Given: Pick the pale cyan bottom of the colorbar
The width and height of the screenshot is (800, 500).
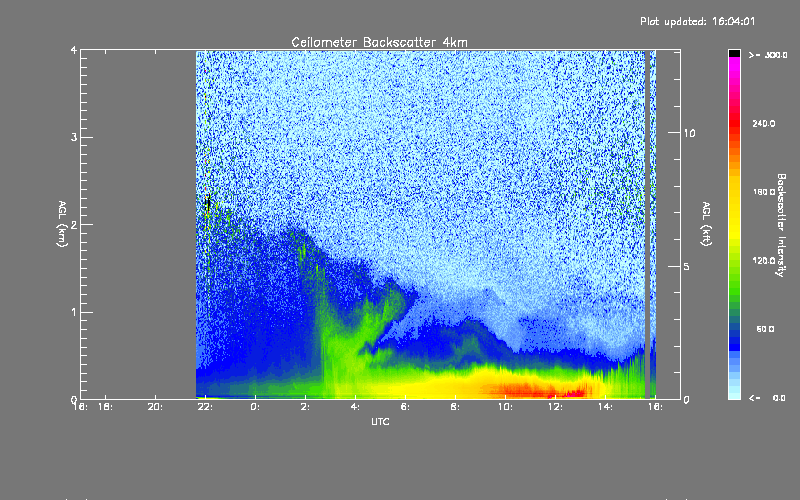Looking at the screenshot, I should (734, 393).
